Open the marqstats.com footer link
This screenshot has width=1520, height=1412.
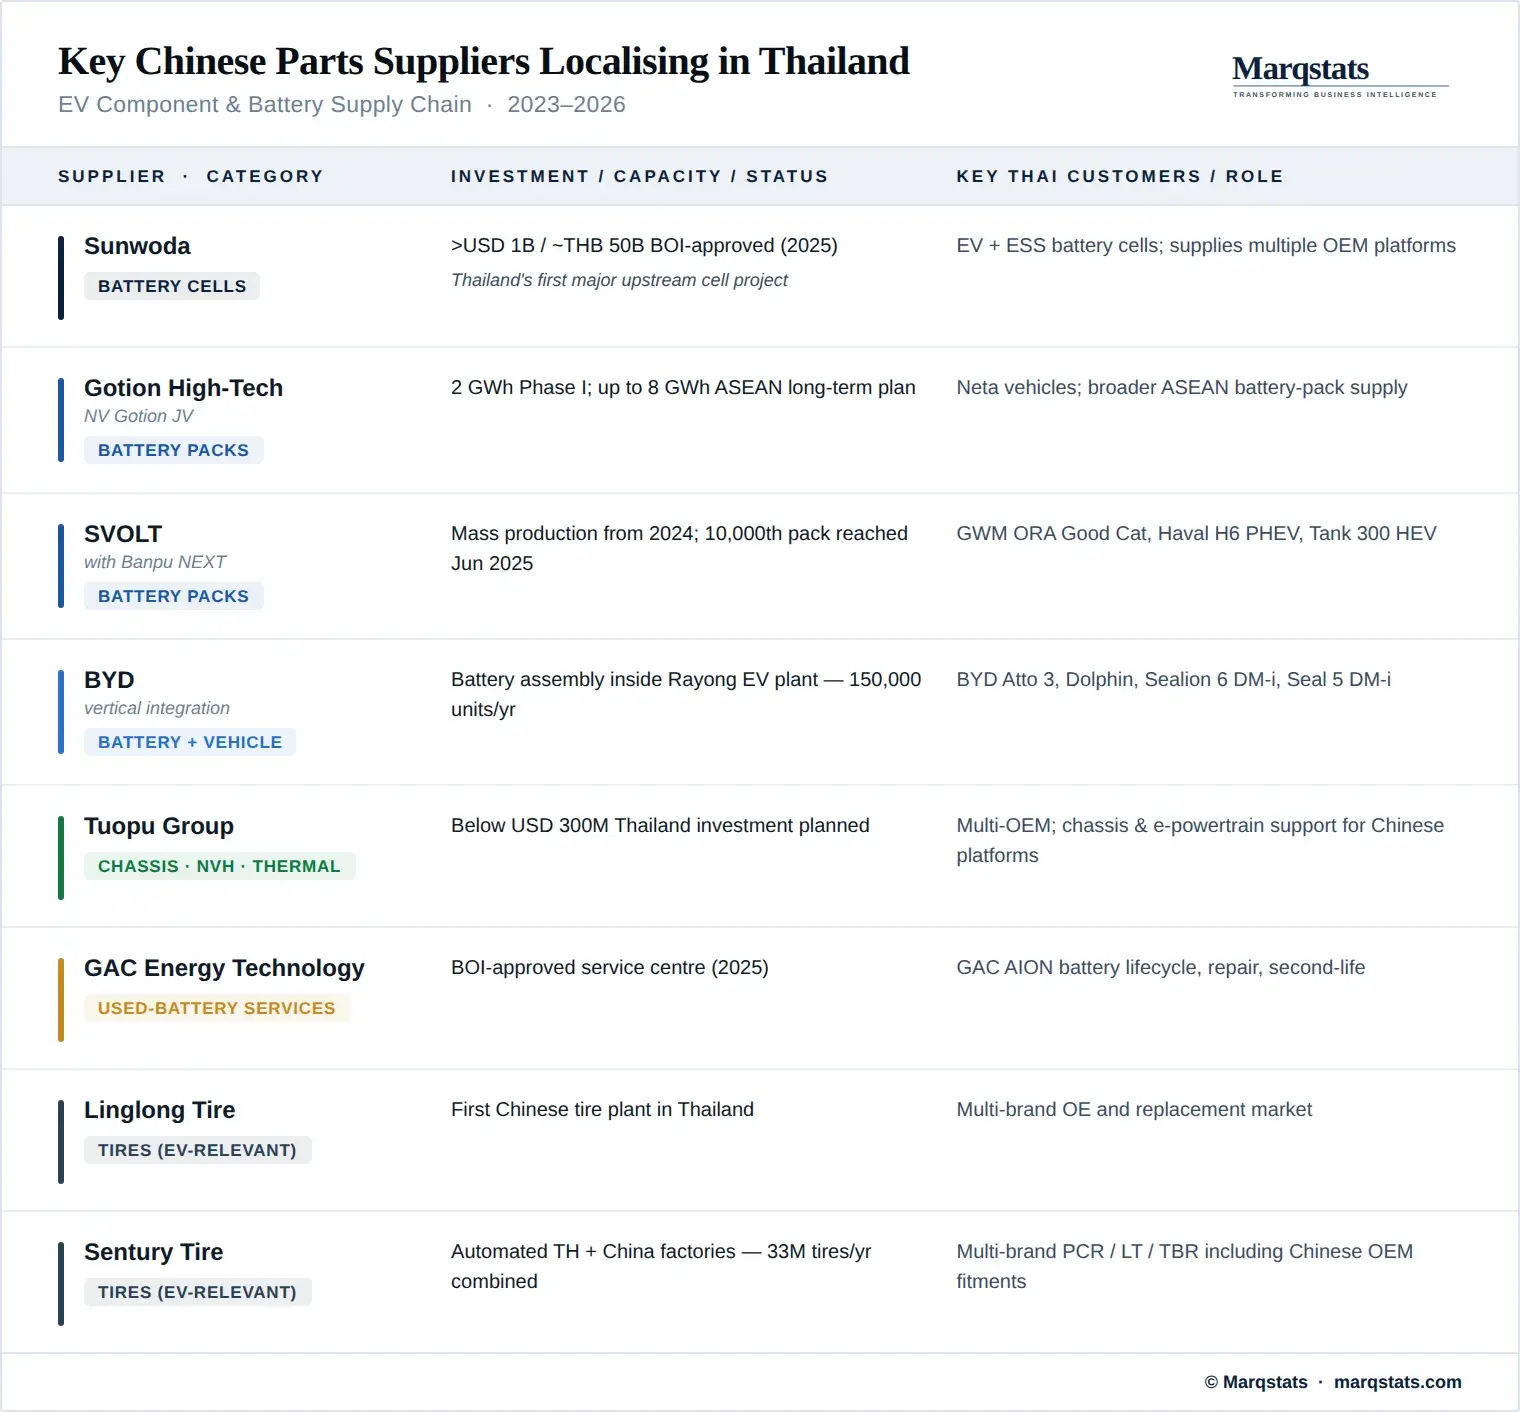point(1397,1382)
